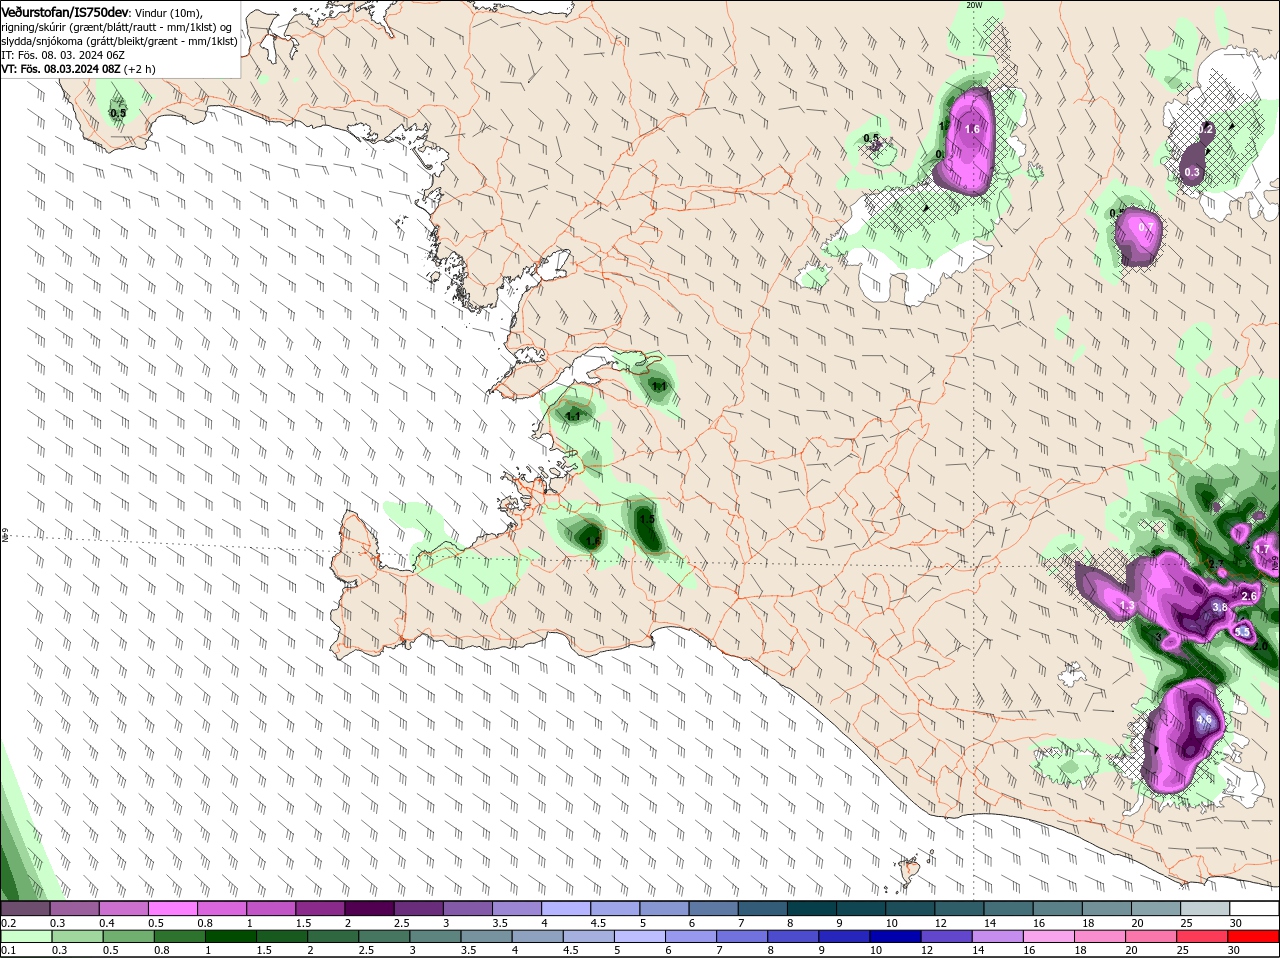The height and width of the screenshot is (958, 1280).
Task: Click the 'rigning/skúrir' legend description line
Action: (x=117, y=27)
